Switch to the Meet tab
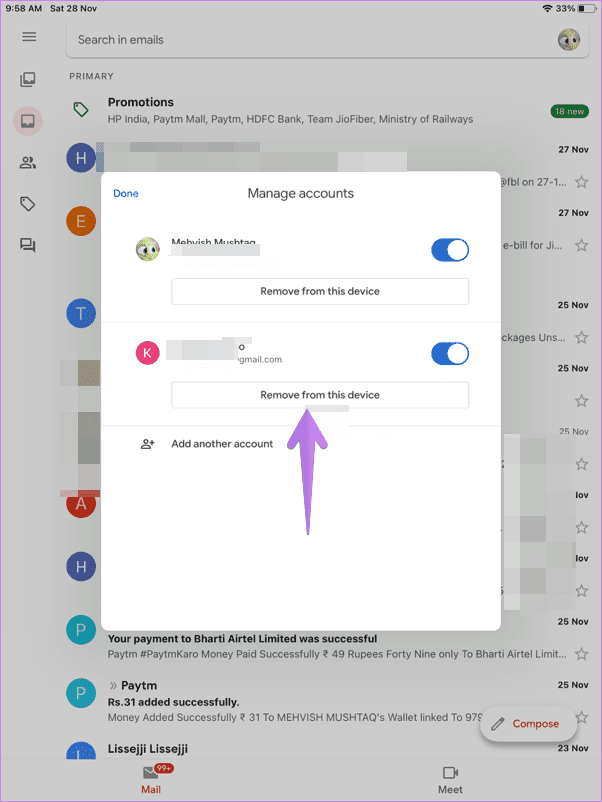Screen dimensions: 602x802 click(450, 780)
